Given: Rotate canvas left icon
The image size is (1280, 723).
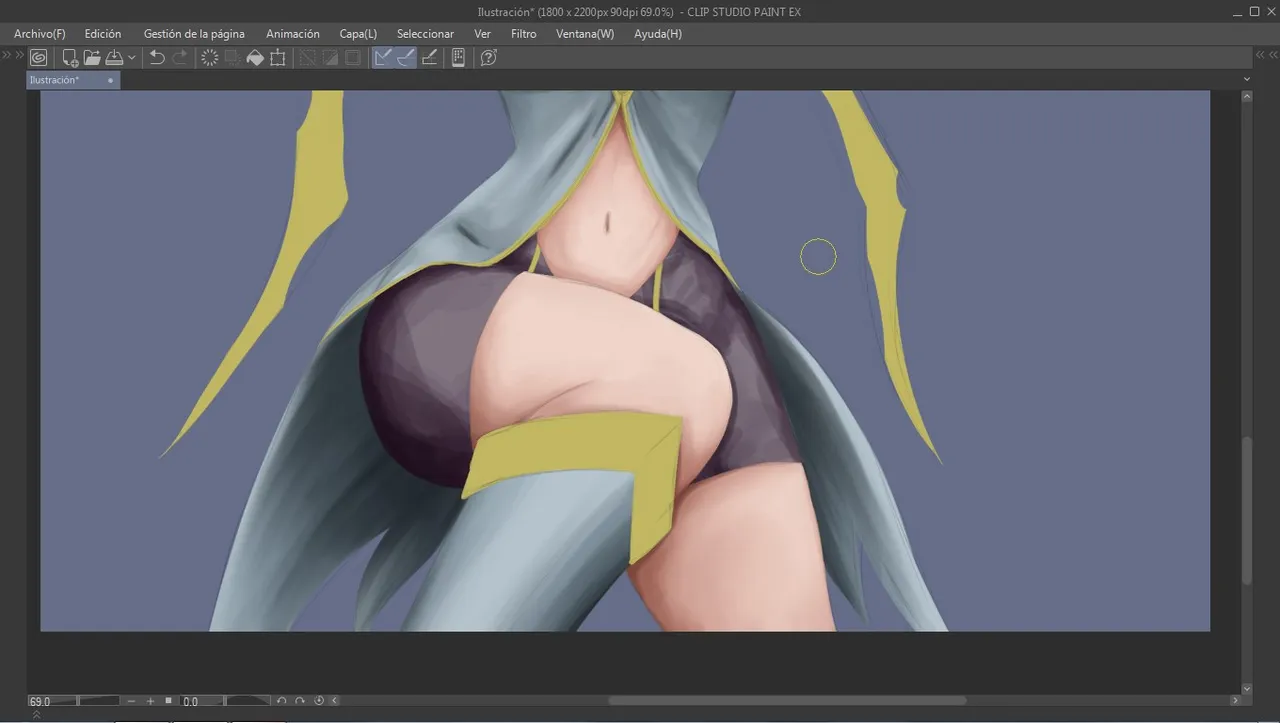Looking at the screenshot, I should tap(282, 701).
